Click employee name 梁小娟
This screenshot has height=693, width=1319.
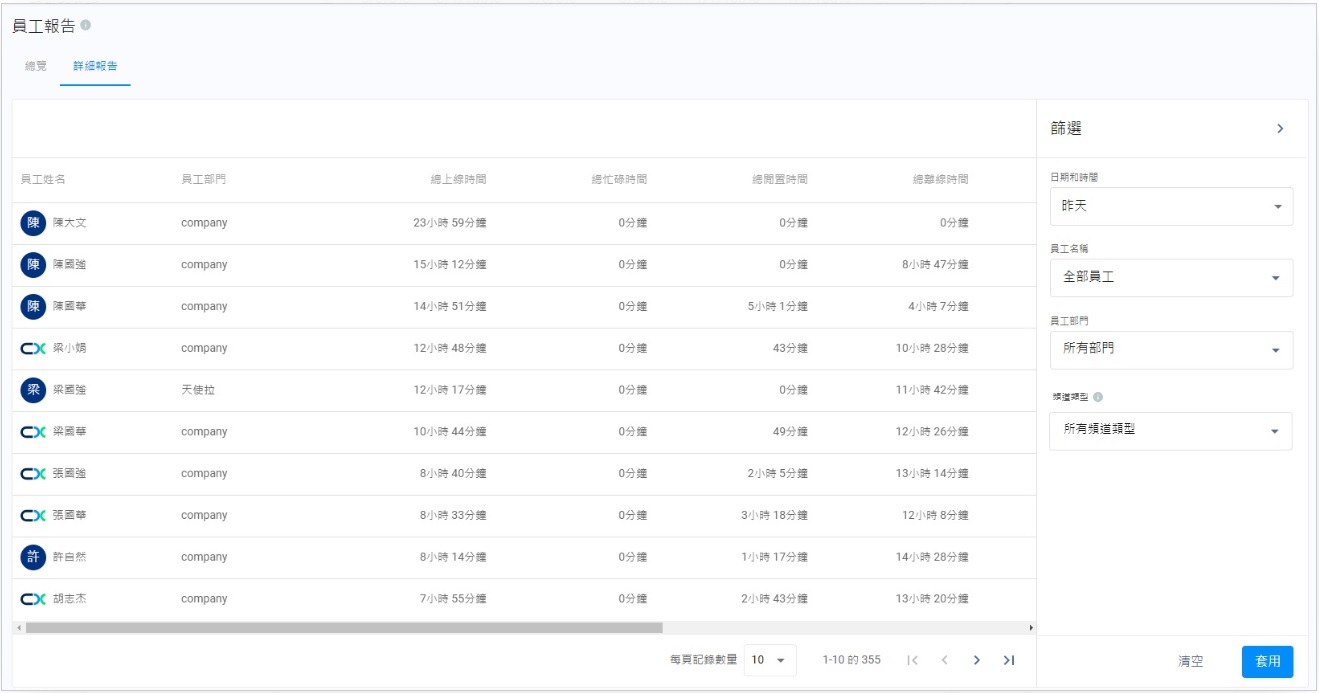pyautogui.click(x=70, y=349)
